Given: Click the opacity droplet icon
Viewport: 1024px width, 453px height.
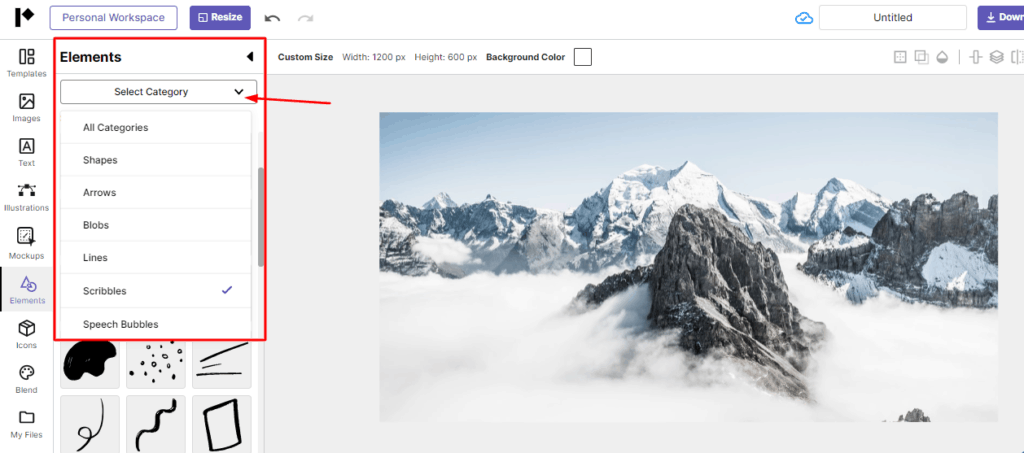Looking at the screenshot, I should click(x=942, y=57).
